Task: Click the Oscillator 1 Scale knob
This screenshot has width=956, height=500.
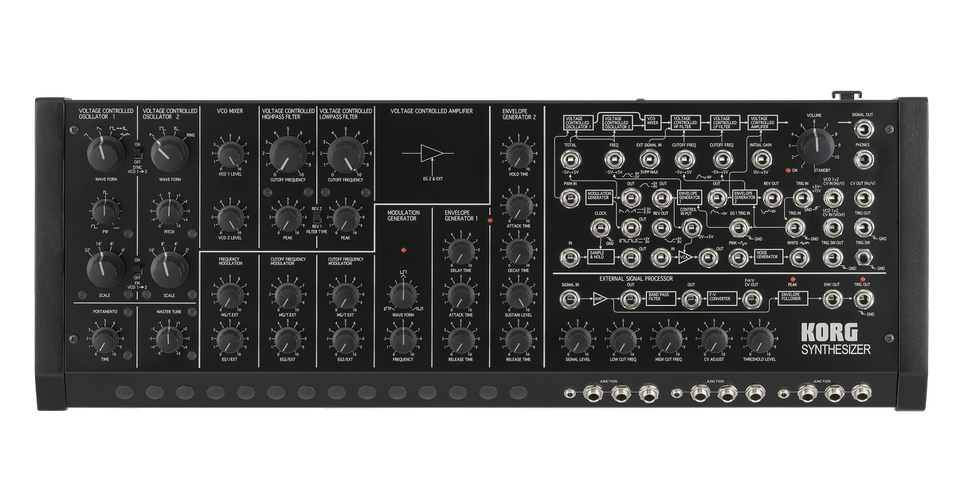Action: point(105,269)
